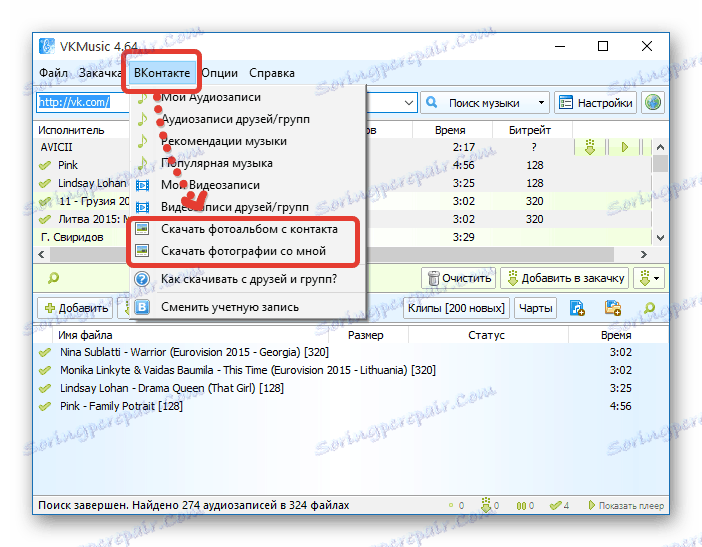Click the horizontal scroll right arrow
The image size is (702, 547).
(x=644, y=255)
